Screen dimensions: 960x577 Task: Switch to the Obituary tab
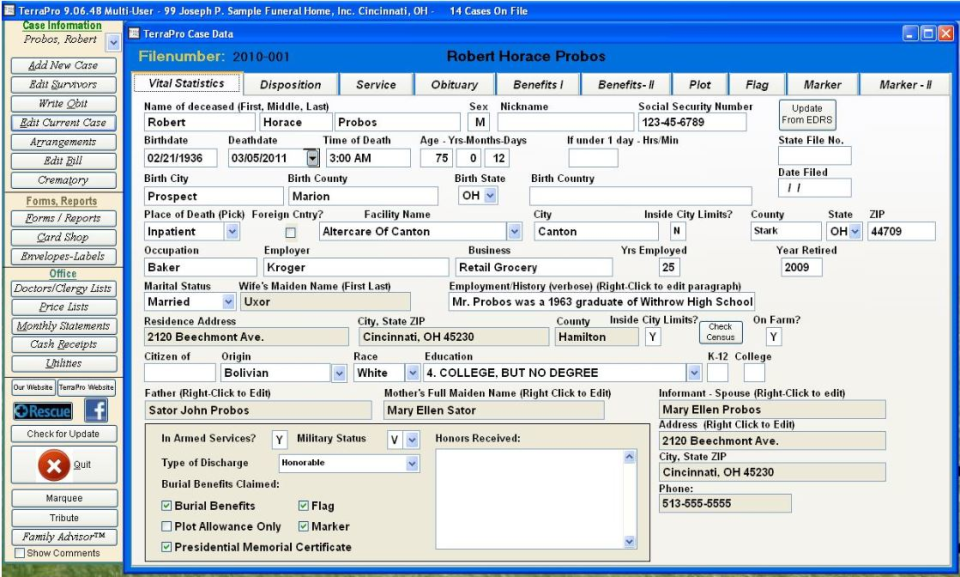click(454, 85)
